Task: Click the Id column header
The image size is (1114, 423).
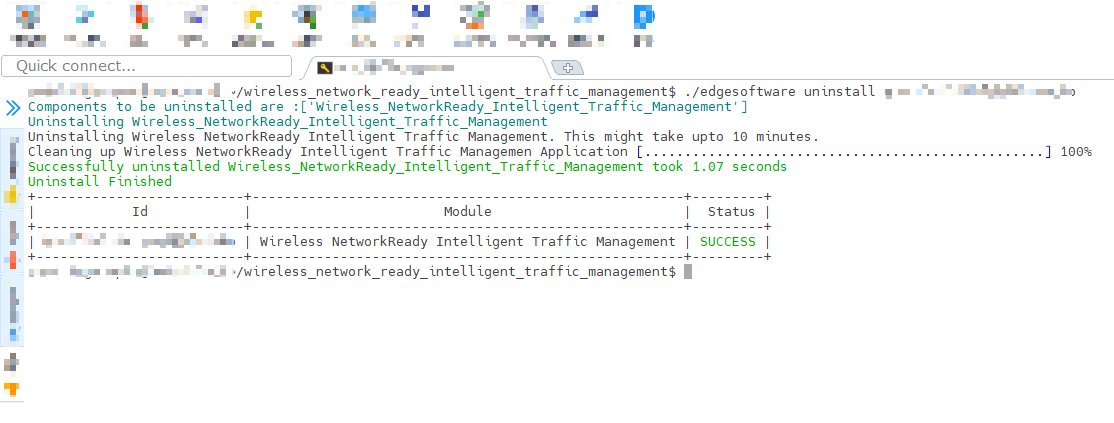Action: 140,212
